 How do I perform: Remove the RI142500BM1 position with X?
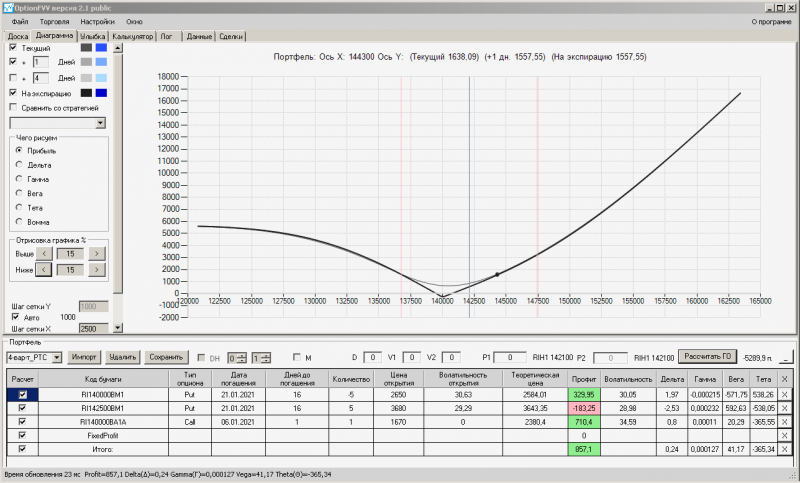point(784,408)
